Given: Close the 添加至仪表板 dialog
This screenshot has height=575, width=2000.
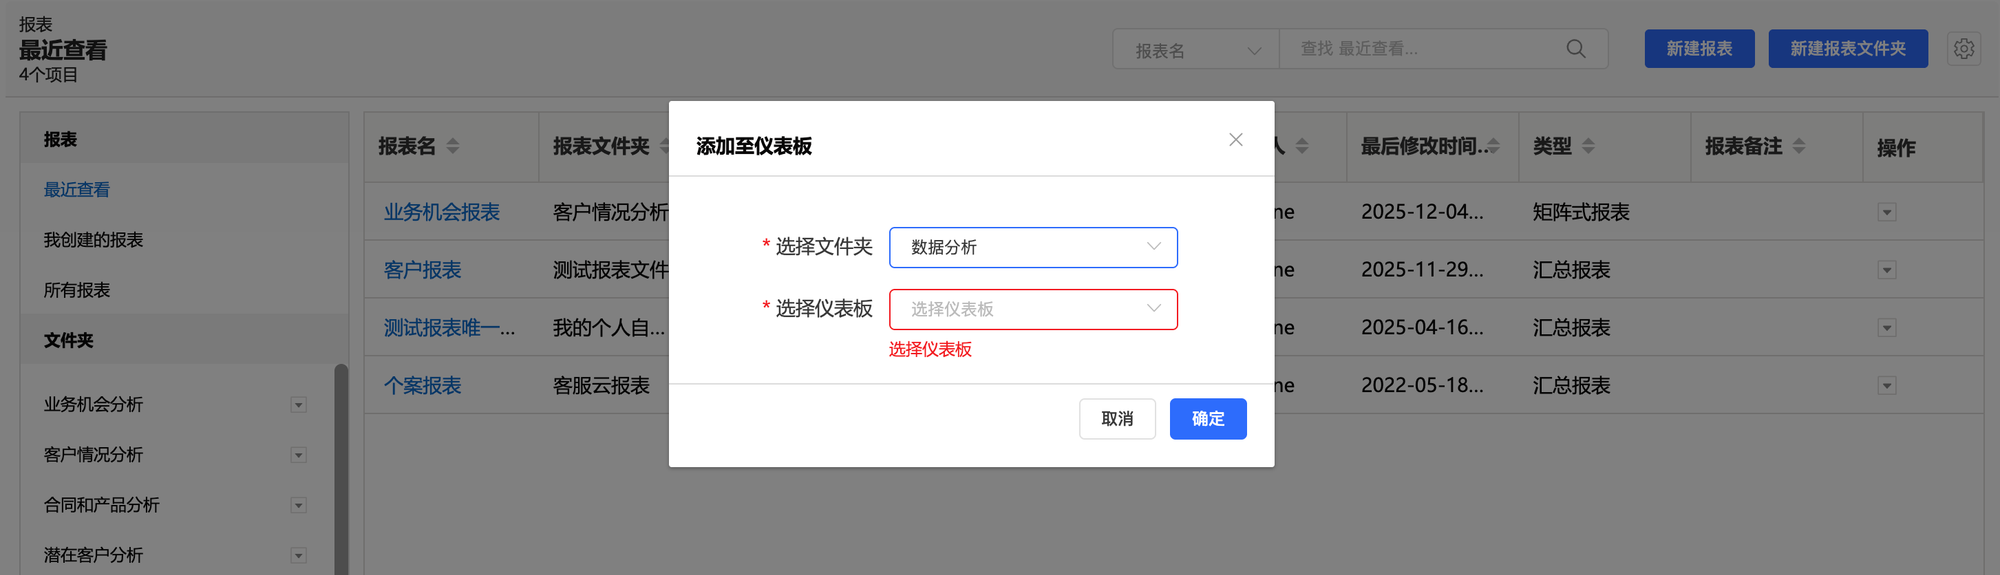Looking at the screenshot, I should pyautogui.click(x=1236, y=140).
